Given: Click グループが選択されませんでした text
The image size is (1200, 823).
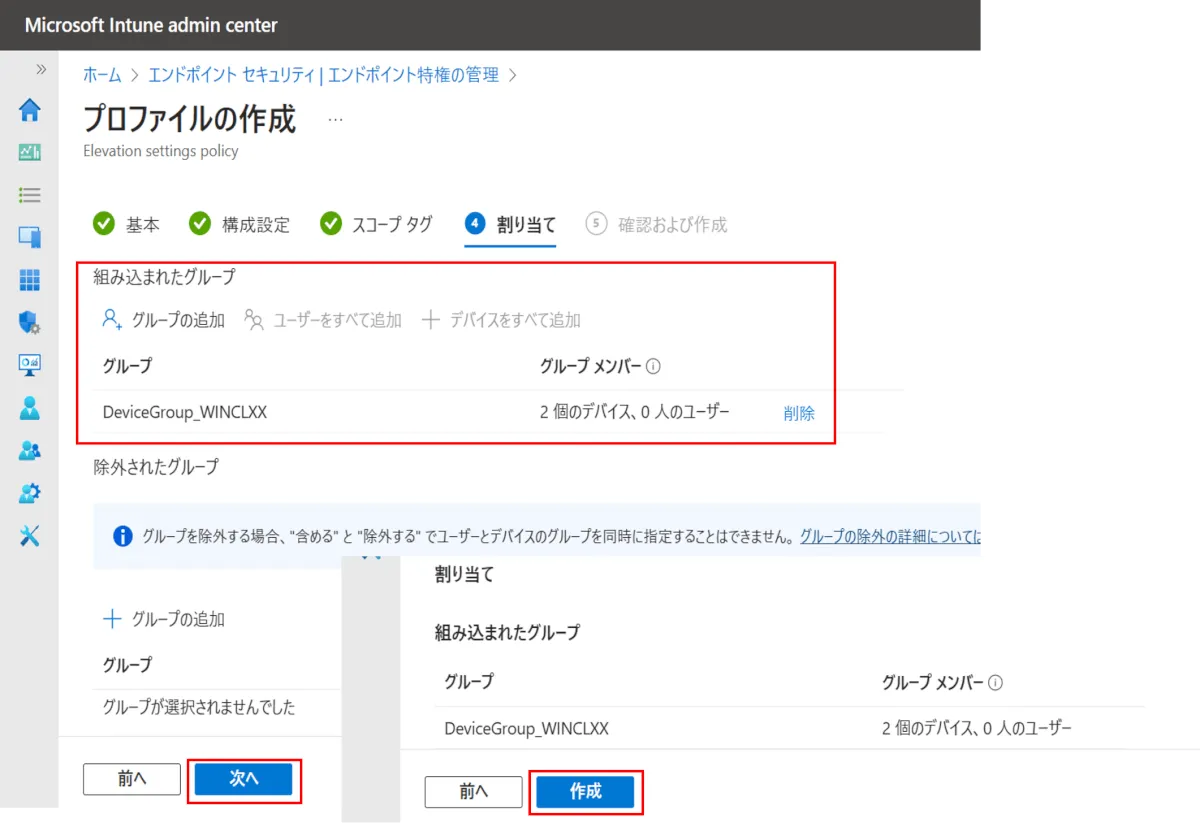Looking at the screenshot, I should pyautogui.click(x=199, y=707).
